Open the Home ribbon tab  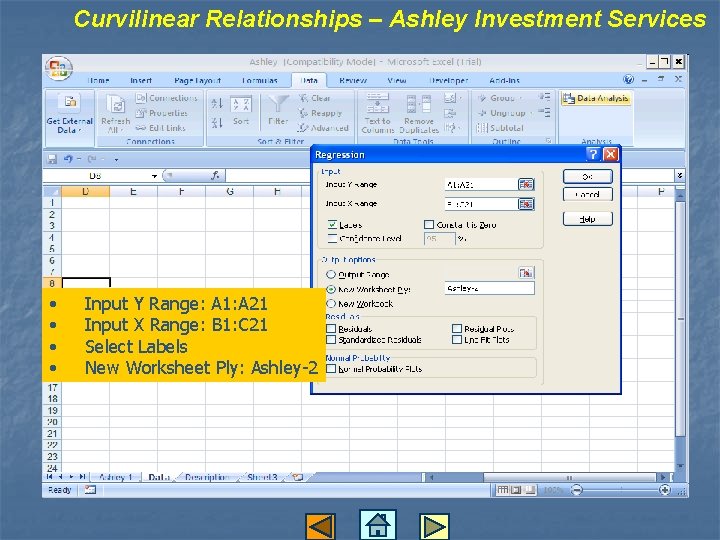[98, 80]
